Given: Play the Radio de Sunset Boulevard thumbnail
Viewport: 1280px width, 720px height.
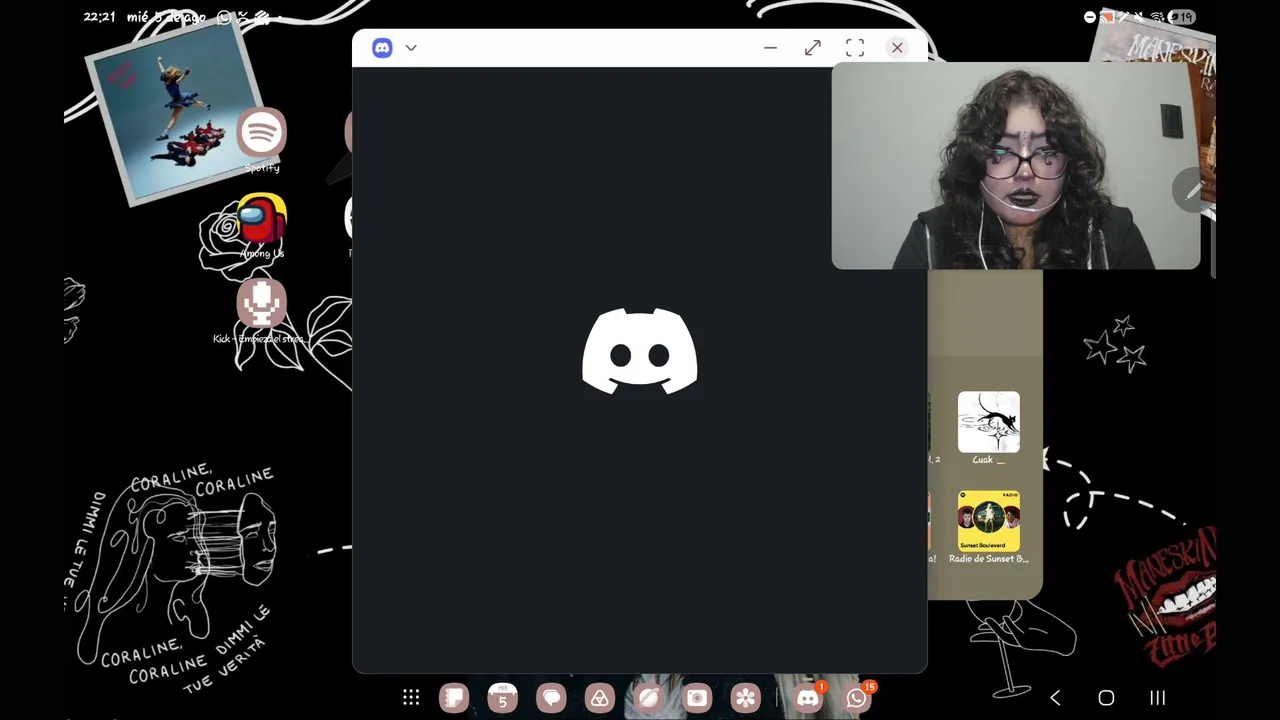Looking at the screenshot, I should click(x=989, y=521).
